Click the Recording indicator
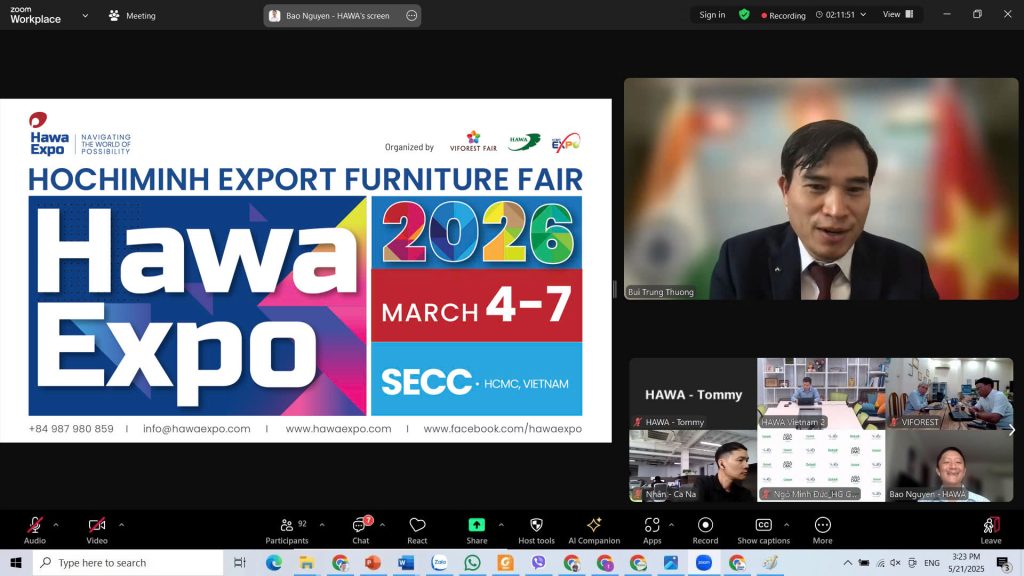This screenshot has width=1024, height=576. click(x=784, y=15)
